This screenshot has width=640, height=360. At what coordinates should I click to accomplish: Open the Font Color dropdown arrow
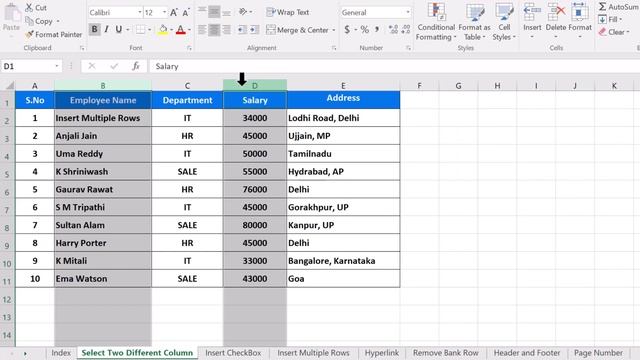(x=189, y=29)
